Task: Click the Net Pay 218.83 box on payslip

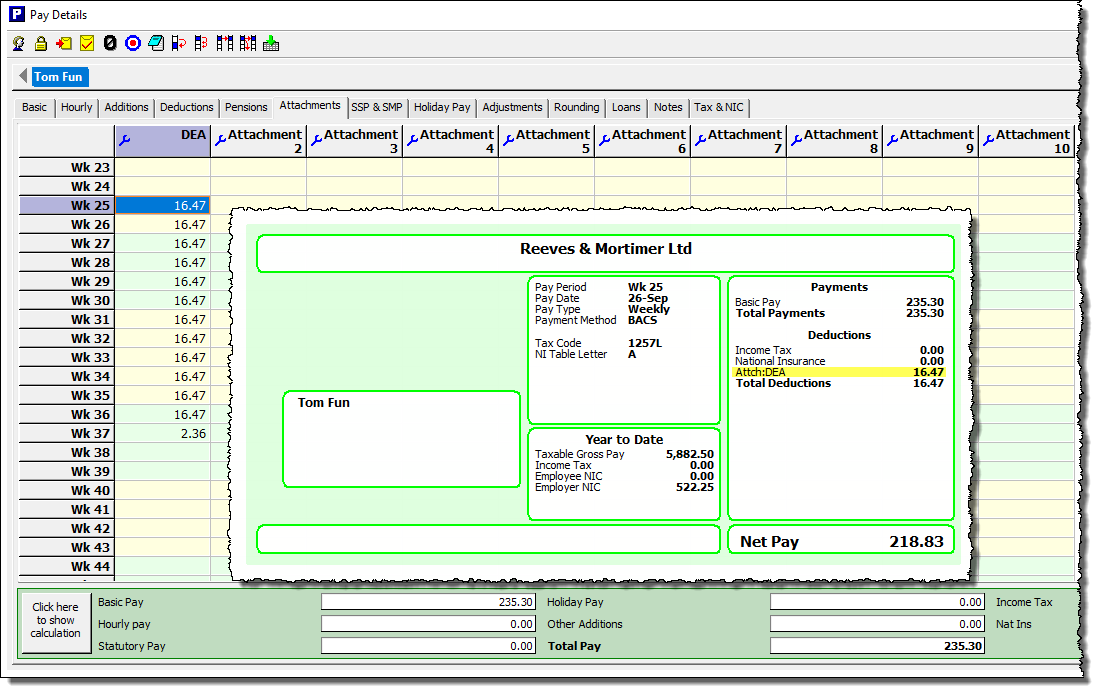Action: (841, 540)
